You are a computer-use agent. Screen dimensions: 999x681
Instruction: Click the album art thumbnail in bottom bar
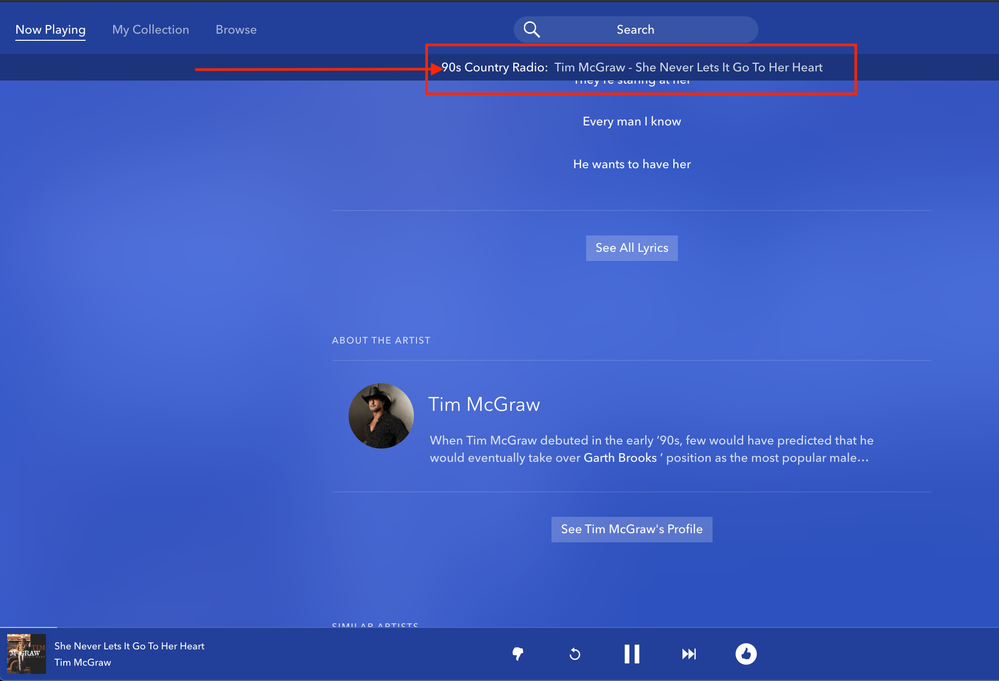pyautogui.click(x=25, y=654)
